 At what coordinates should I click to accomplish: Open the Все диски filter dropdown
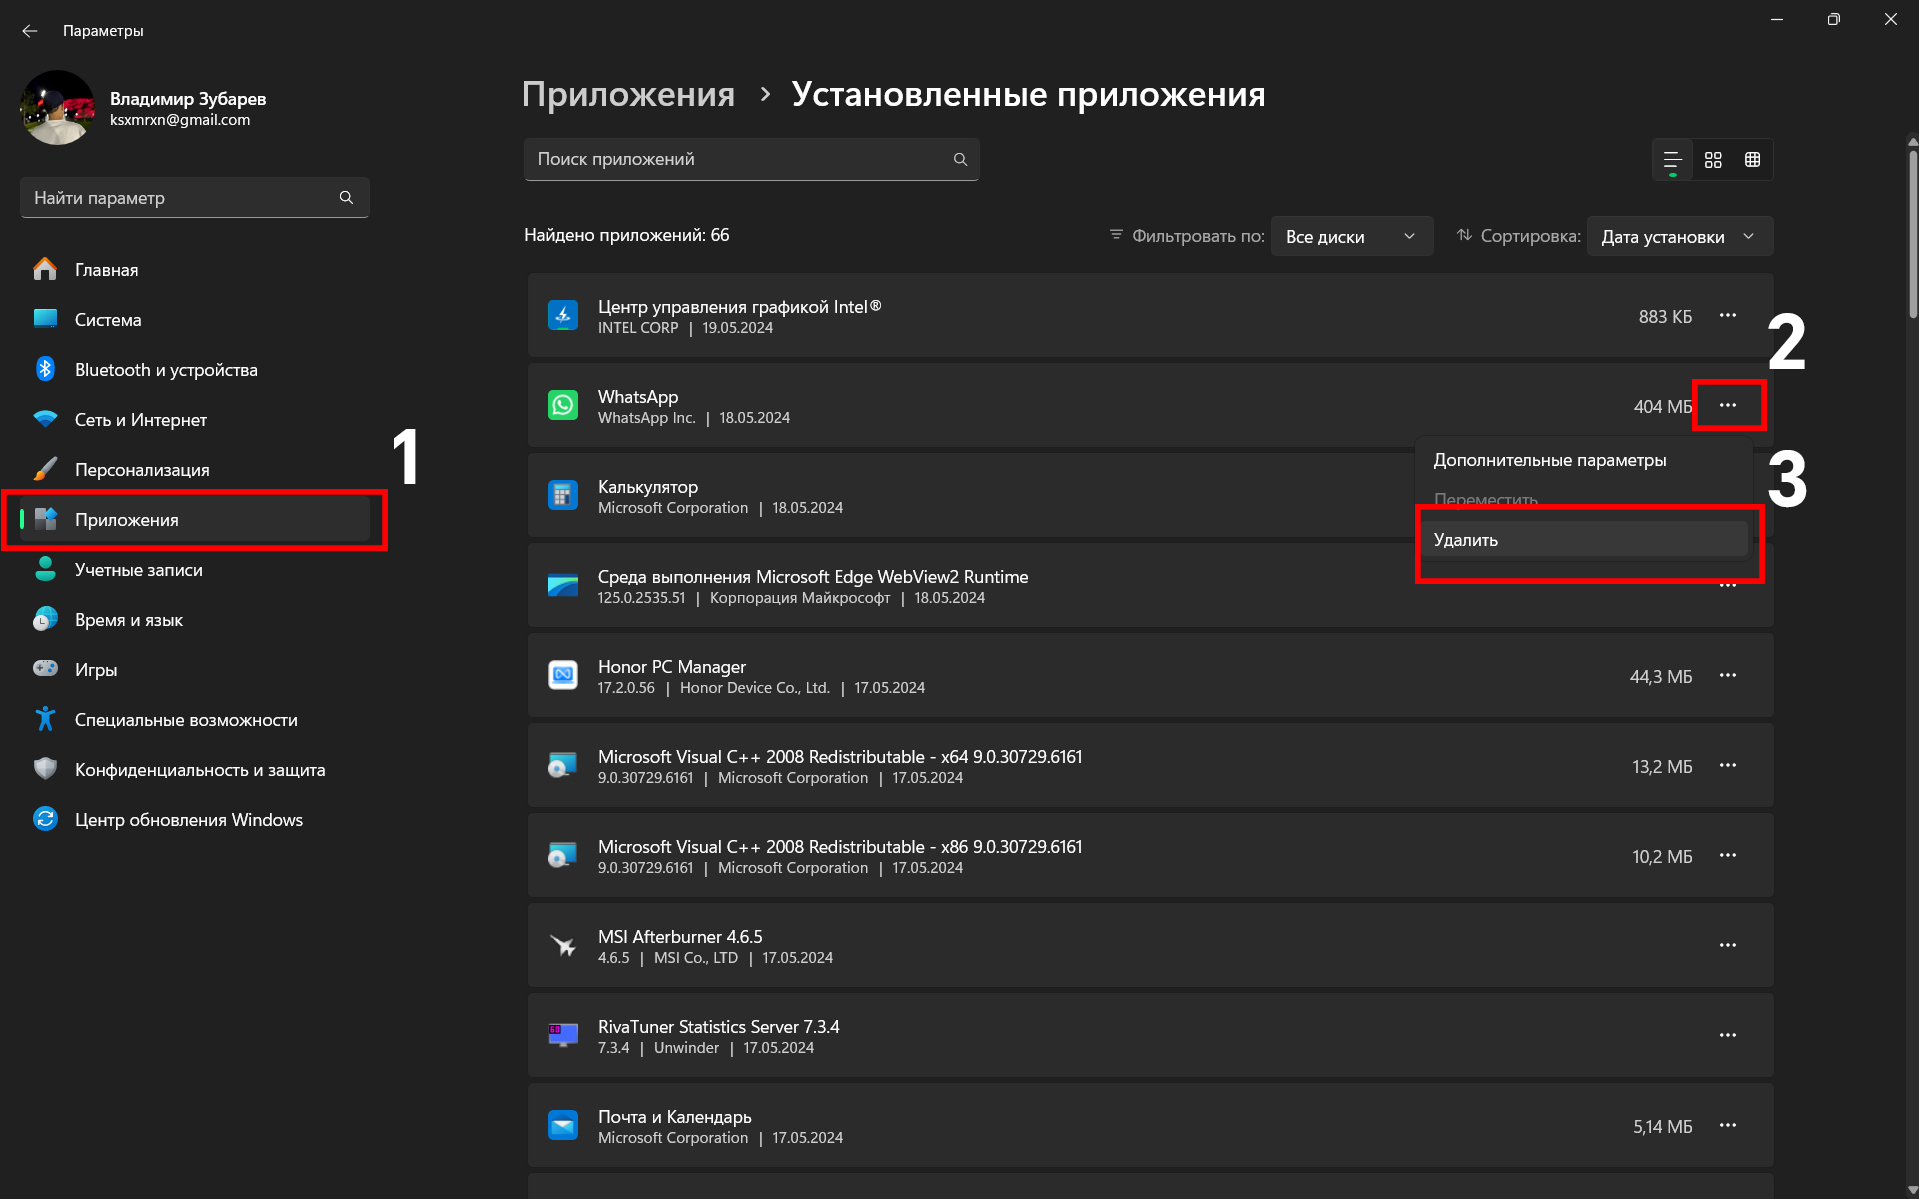coord(1352,237)
